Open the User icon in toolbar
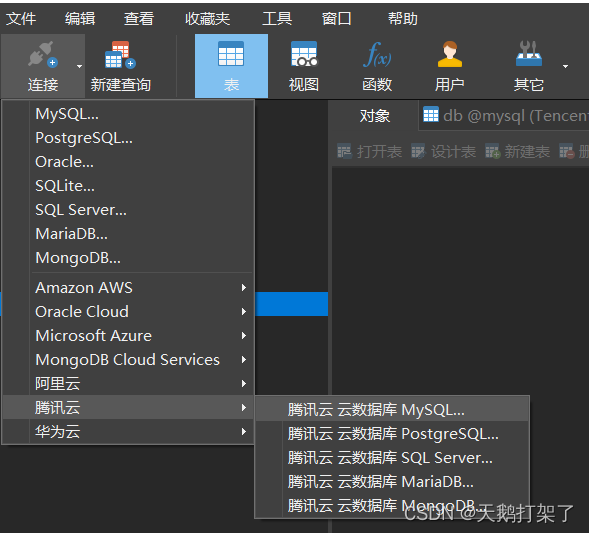589x533 pixels. coord(450,54)
